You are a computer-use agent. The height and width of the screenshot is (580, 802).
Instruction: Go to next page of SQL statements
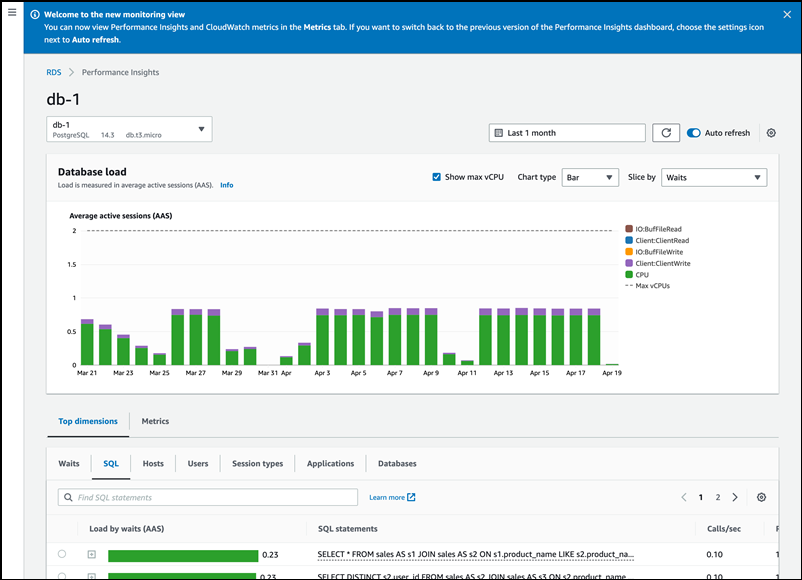[x=734, y=497]
